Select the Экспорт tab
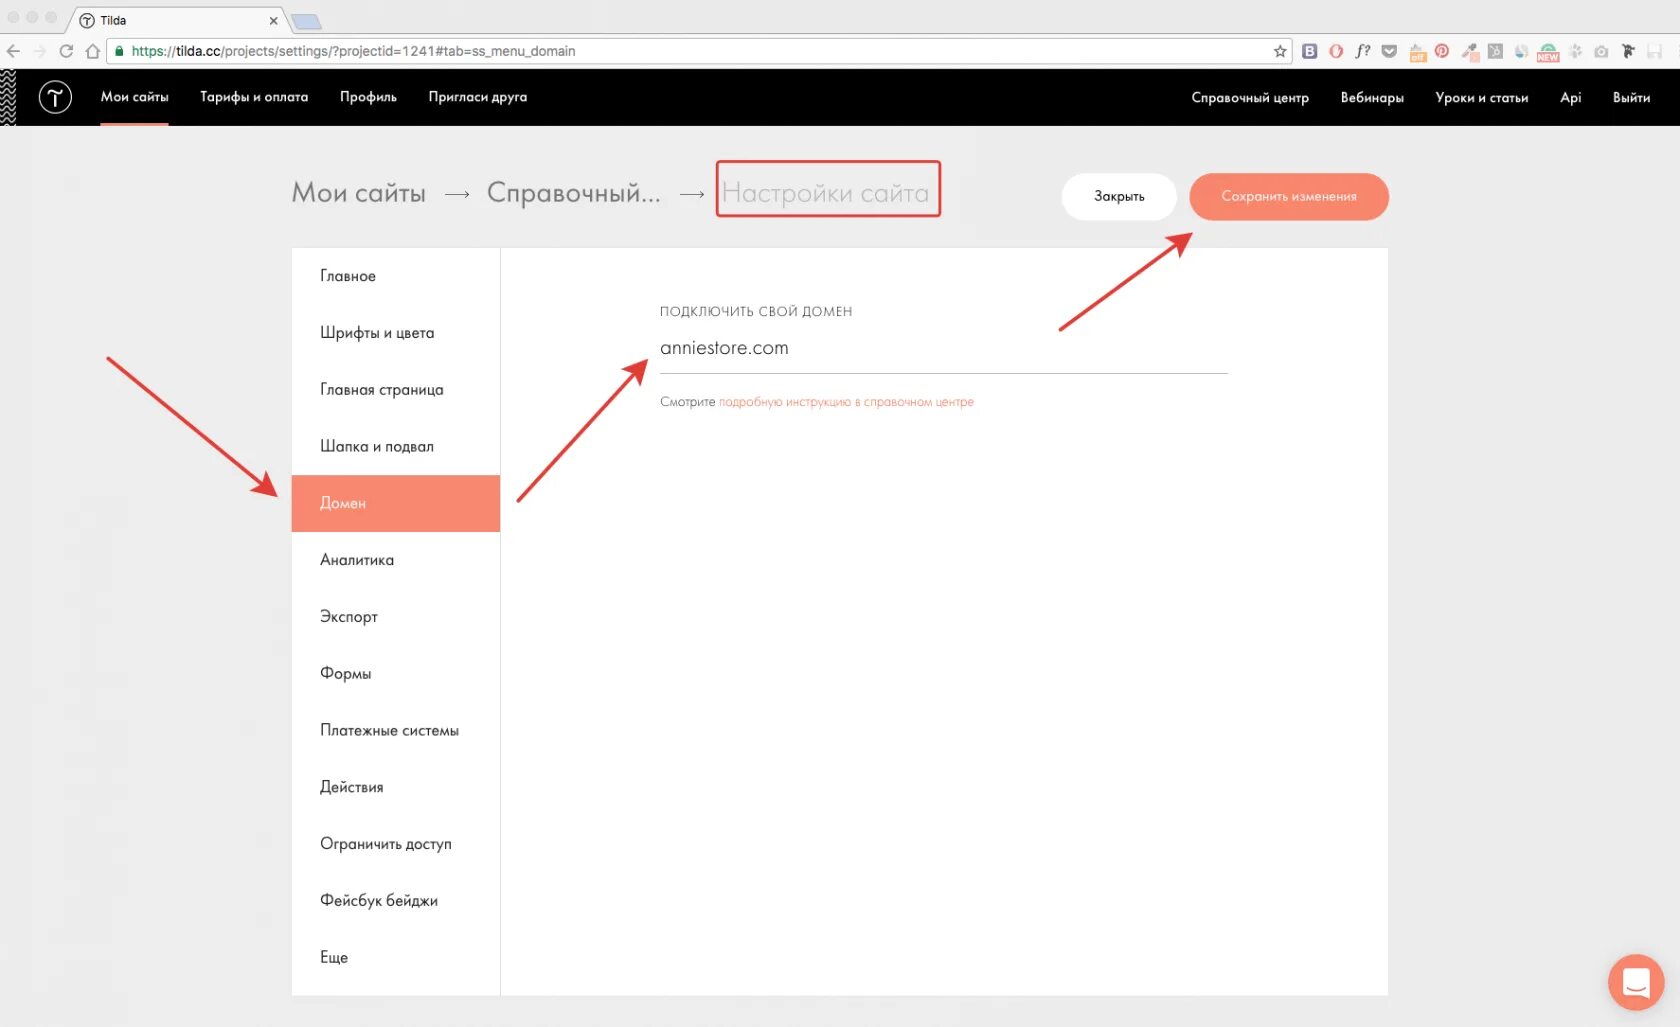The height and width of the screenshot is (1027, 1680). 396,617
